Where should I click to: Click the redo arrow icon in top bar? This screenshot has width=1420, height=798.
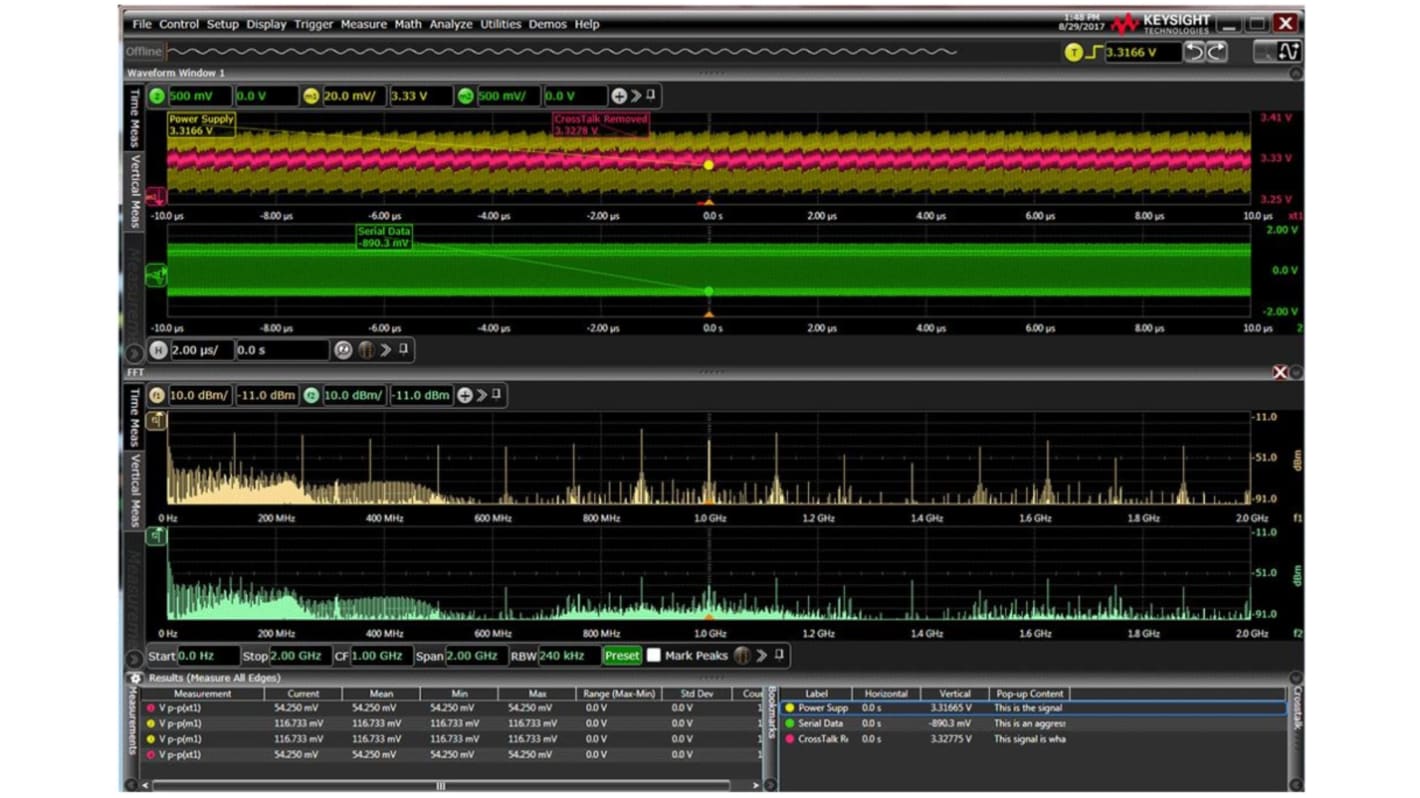point(1216,53)
